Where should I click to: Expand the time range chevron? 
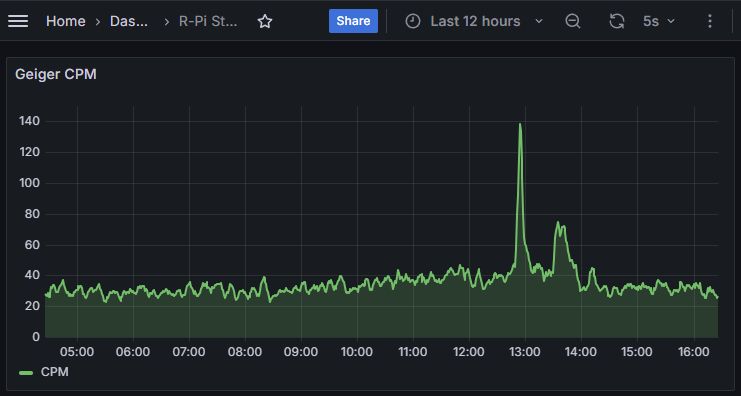[539, 21]
